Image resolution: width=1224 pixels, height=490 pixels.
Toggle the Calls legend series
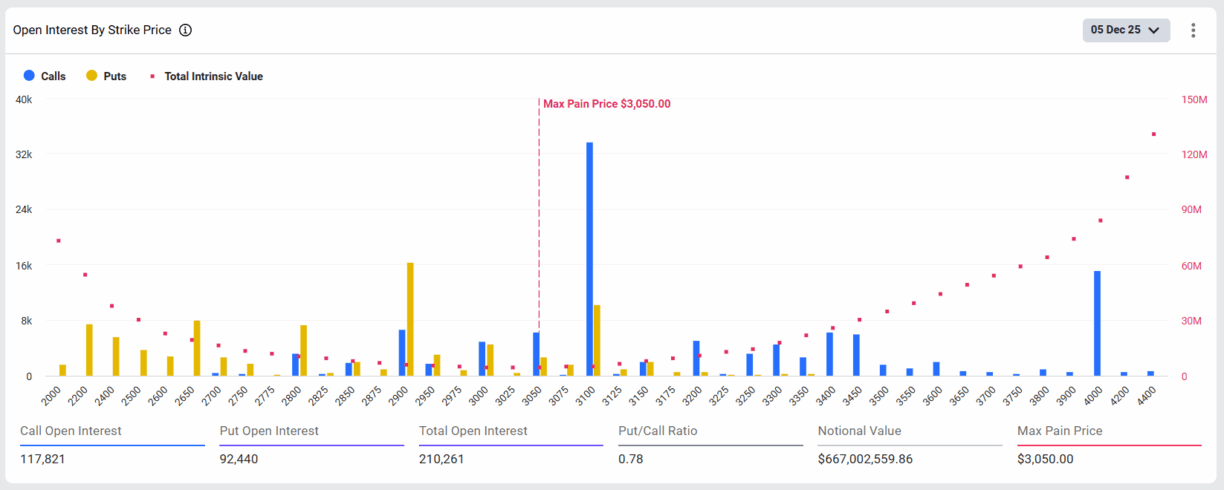click(53, 76)
